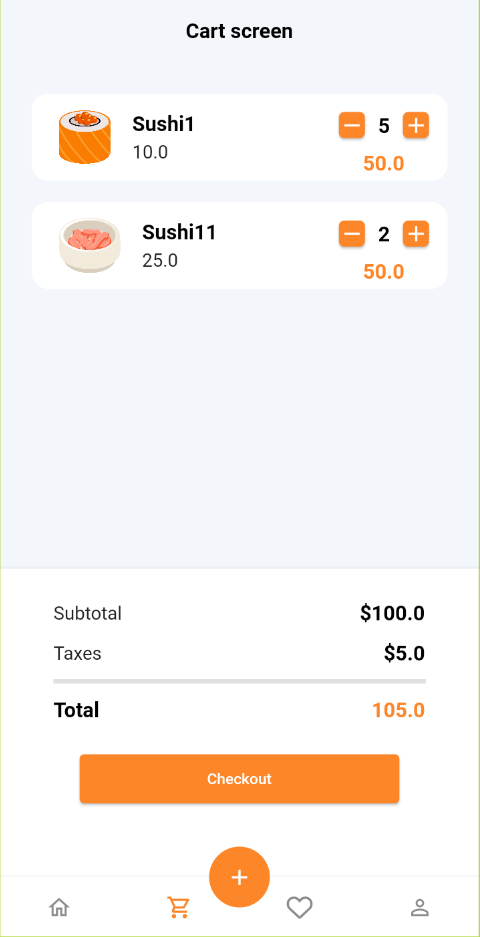Tap the round orange floating plus button
This screenshot has height=937, width=480.
point(239,877)
